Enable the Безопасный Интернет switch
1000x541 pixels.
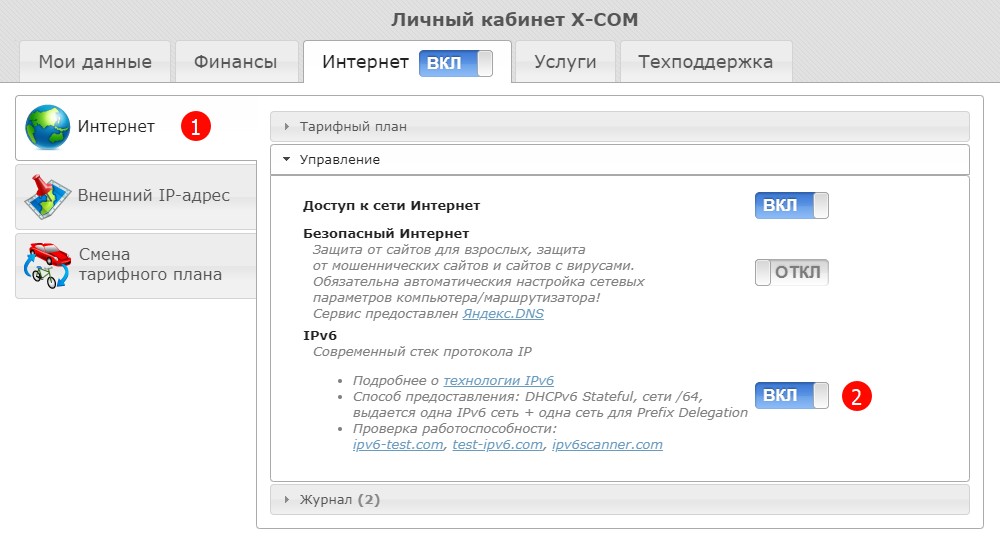[791, 272]
